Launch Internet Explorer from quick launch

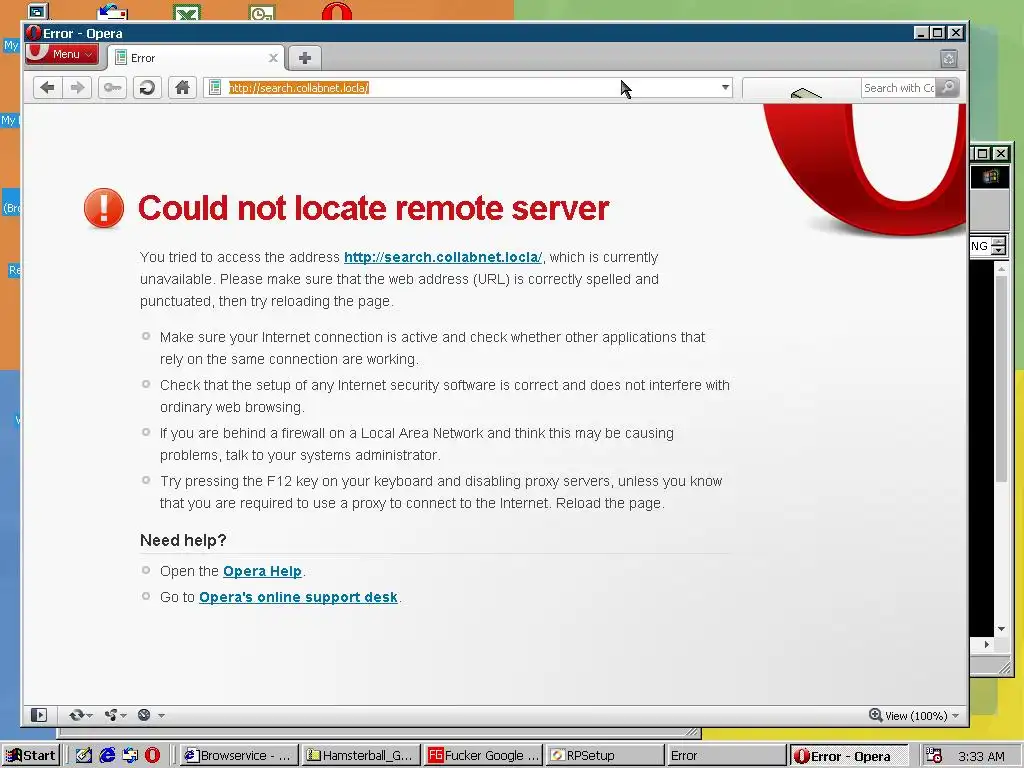(x=106, y=756)
